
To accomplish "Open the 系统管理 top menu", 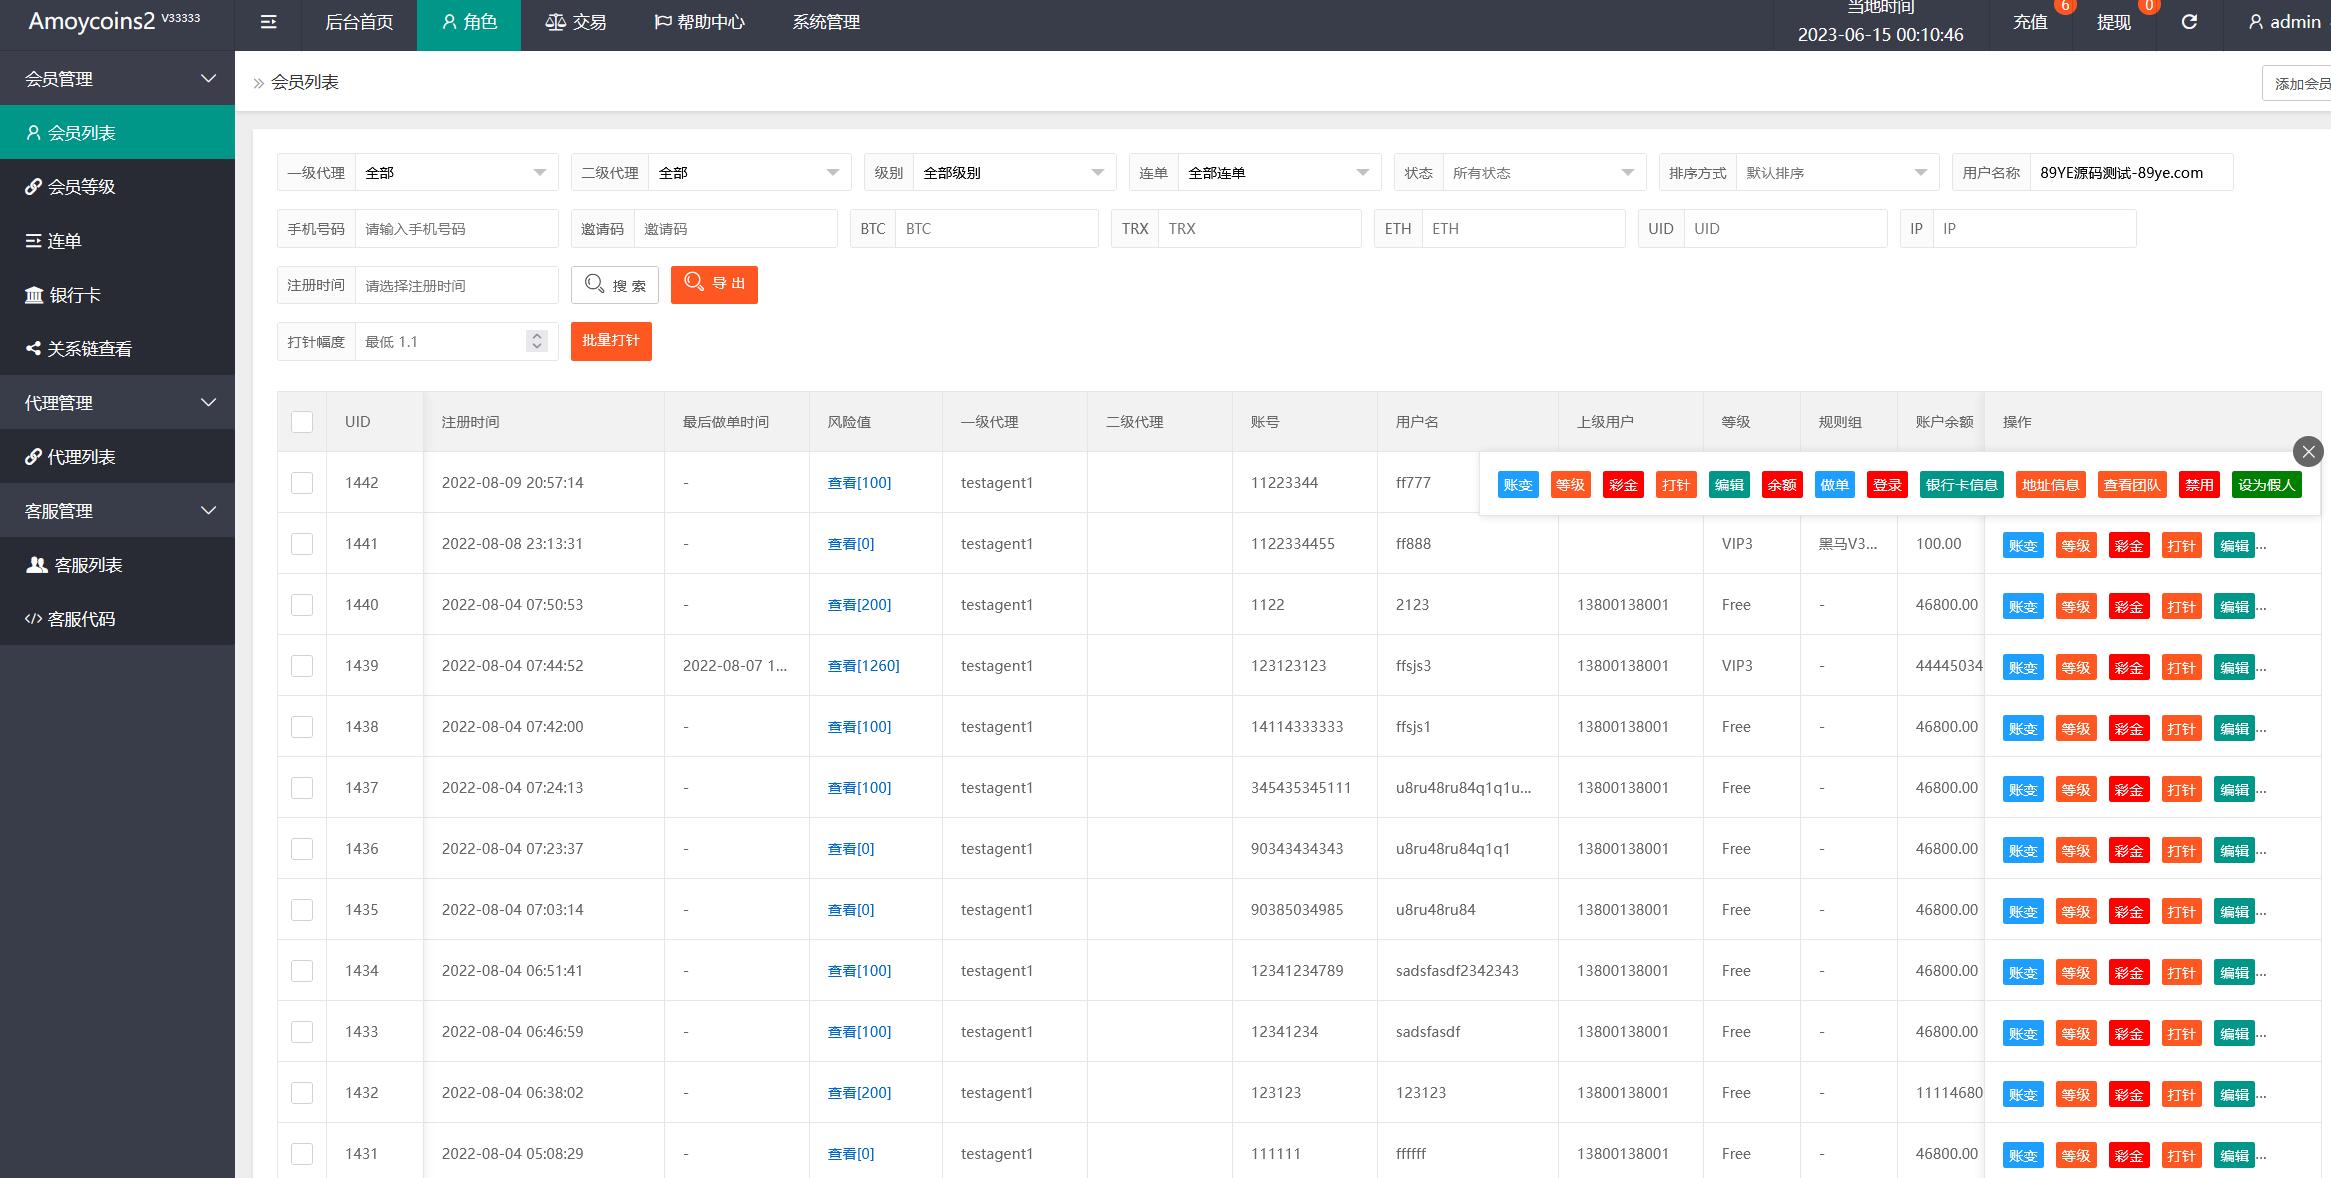I will (826, 22).
